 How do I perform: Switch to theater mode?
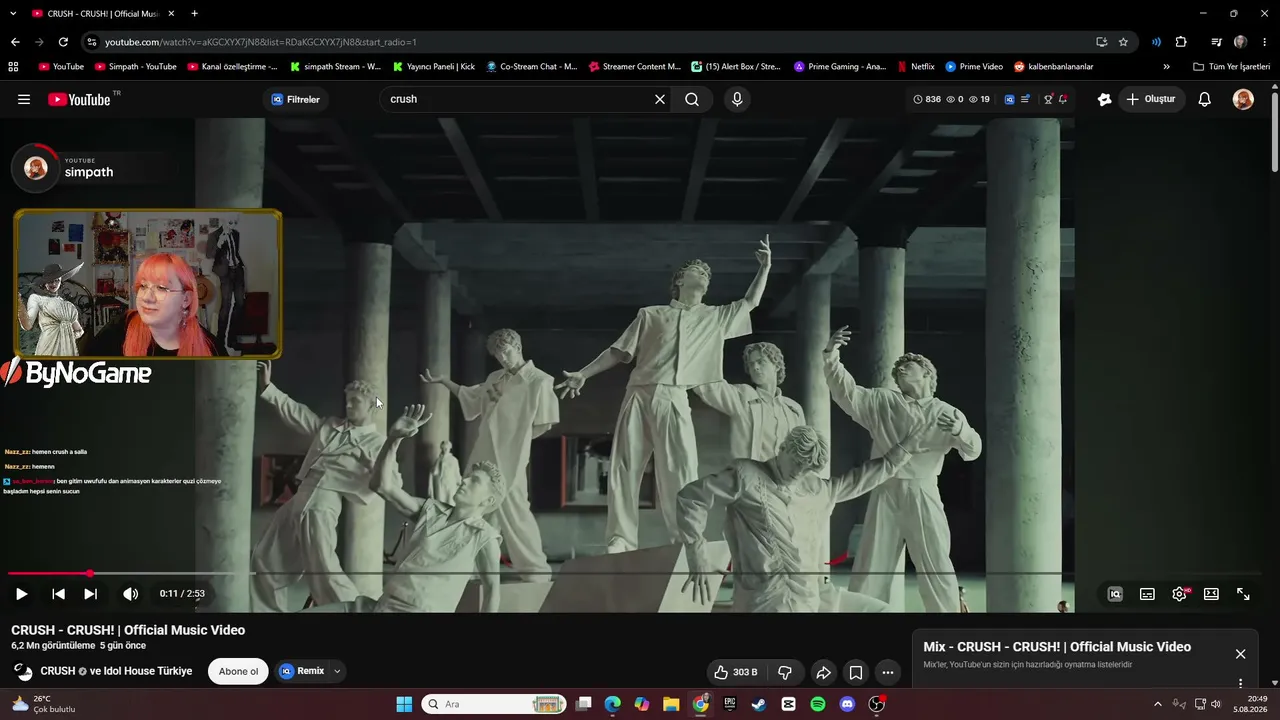pyautogui.click(x=1211, y=594)
